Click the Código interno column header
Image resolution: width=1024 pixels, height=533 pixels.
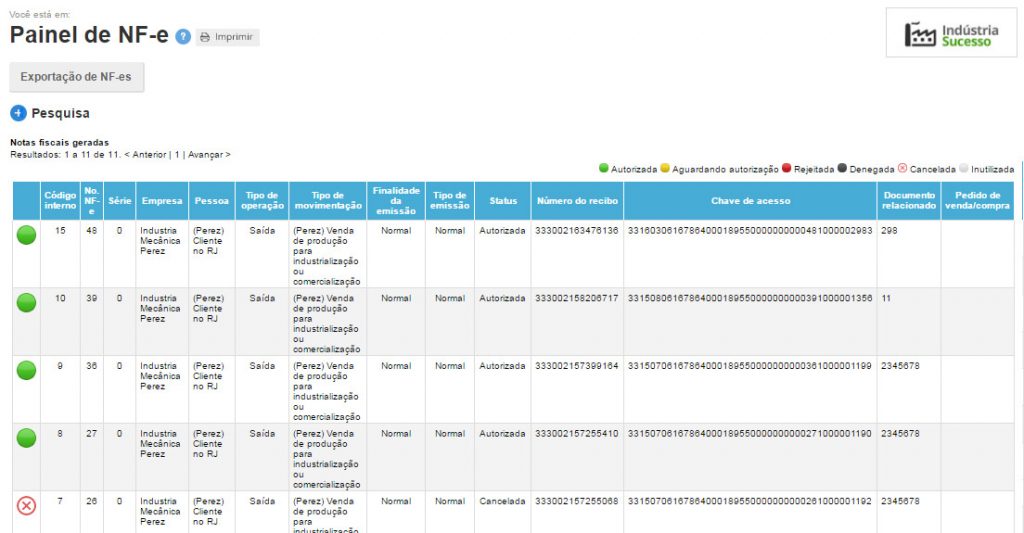point(60,200)
